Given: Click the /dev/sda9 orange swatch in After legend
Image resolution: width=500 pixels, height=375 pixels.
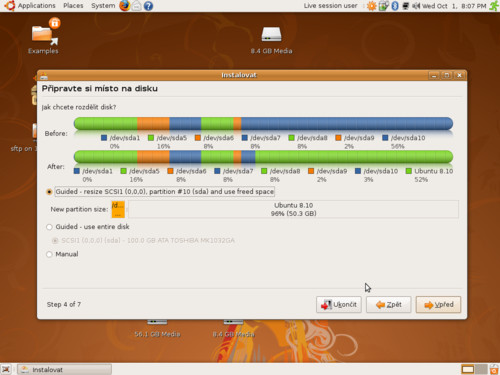Looking at the screenshot, I should point(311,171).
